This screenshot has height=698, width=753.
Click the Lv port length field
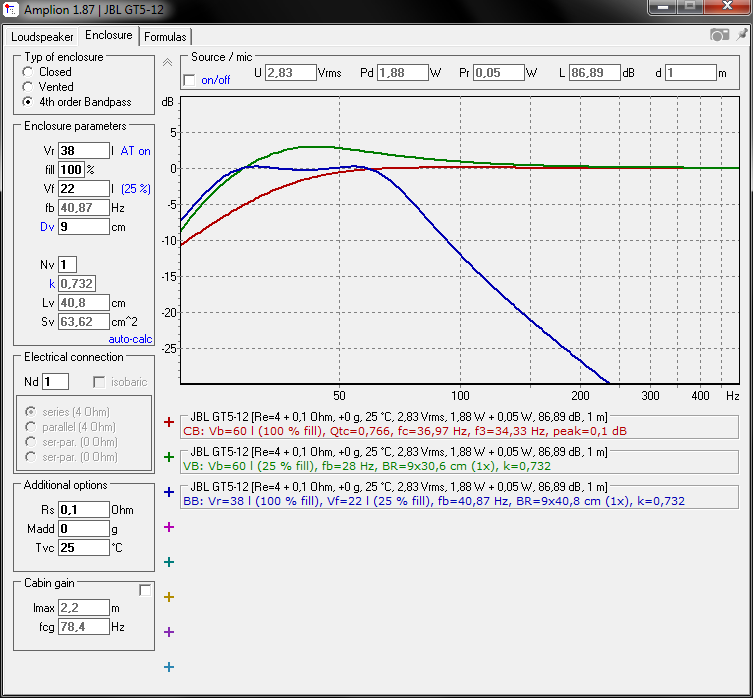pos(84,303)
